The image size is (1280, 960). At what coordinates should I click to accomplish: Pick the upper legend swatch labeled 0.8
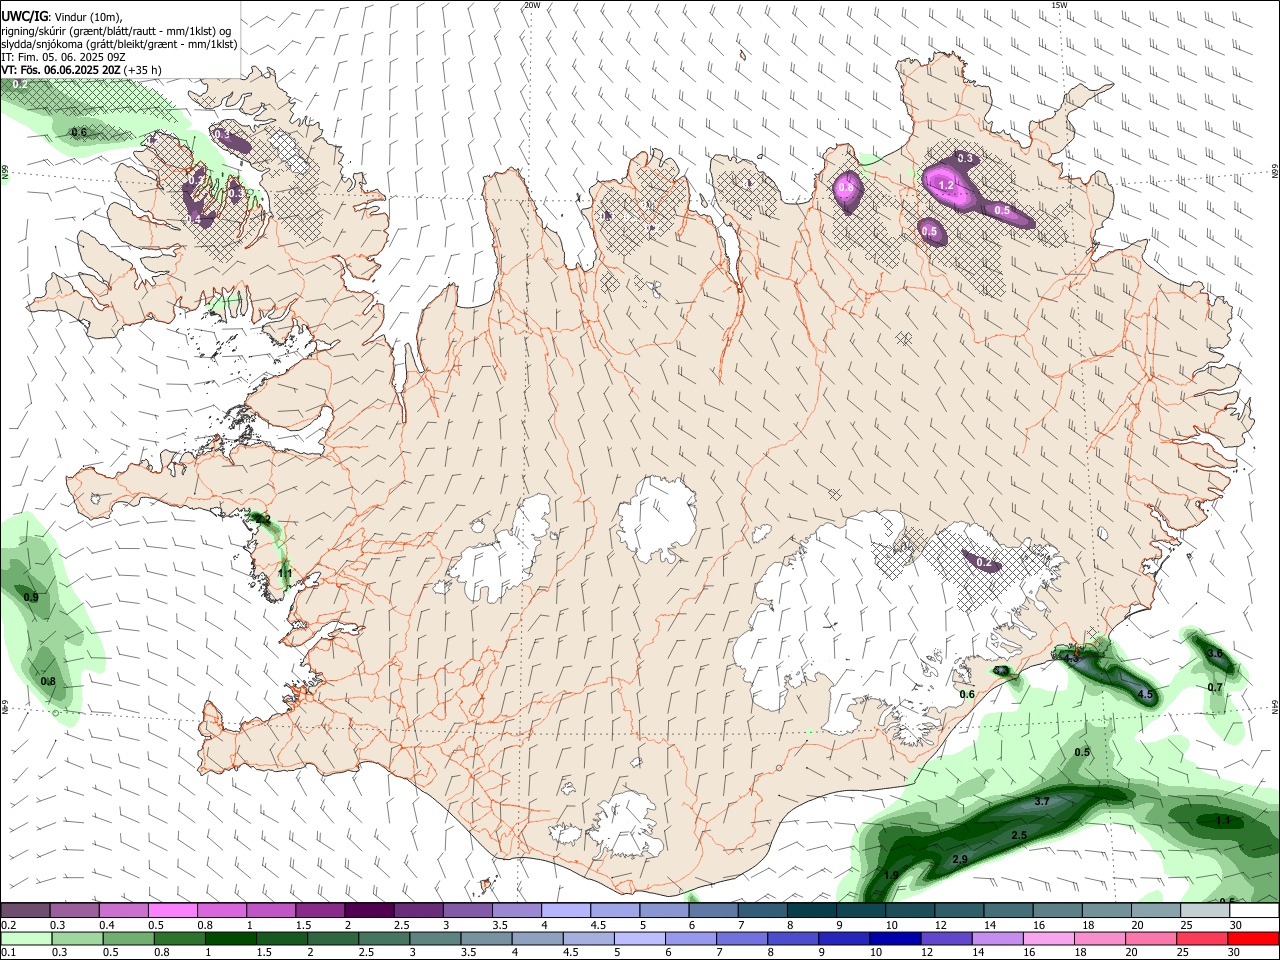pyautogui.click(x=221, y=910)
